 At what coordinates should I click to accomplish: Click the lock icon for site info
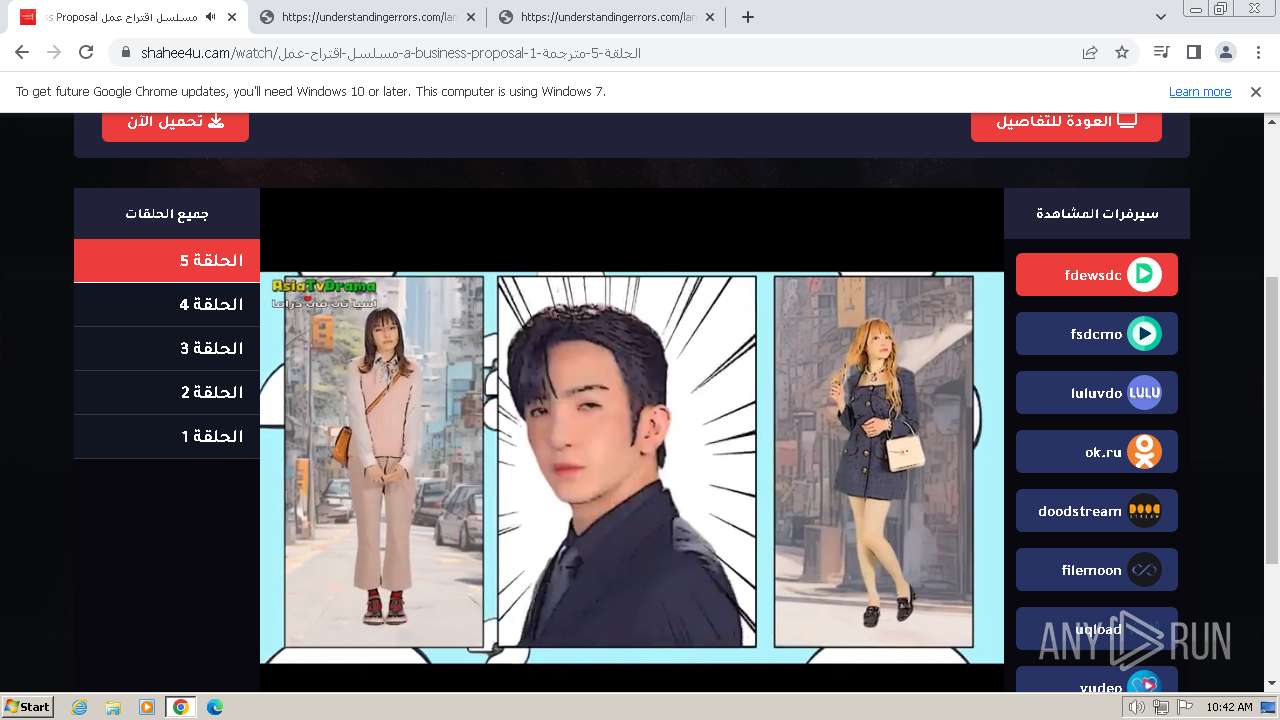[125, 53]
